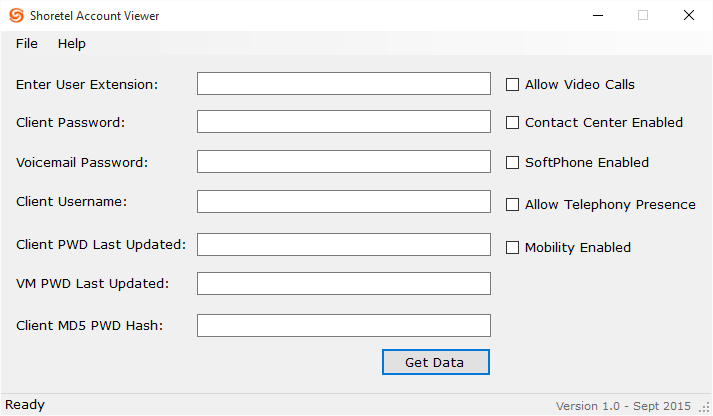Minimize the Shoretel Account Viewer window
This screenshot has height=416, width=713.
coord(598,16)
